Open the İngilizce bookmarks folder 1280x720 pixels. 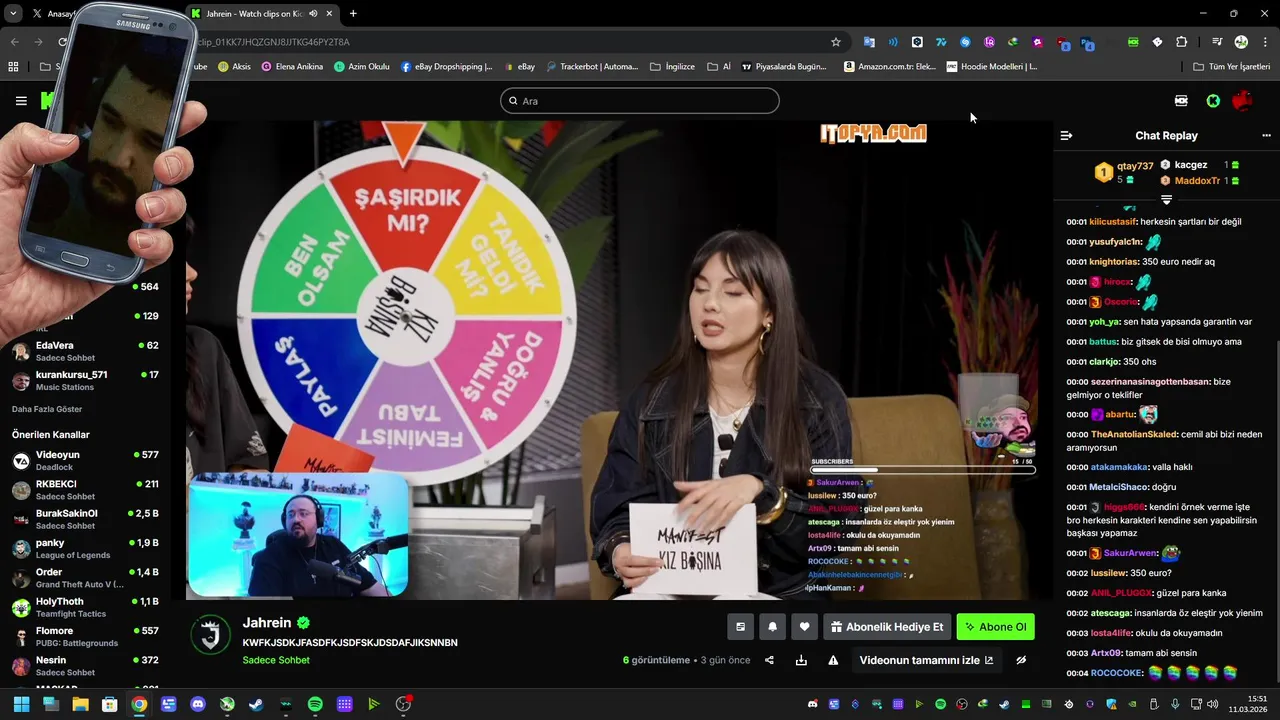(672, 67)
